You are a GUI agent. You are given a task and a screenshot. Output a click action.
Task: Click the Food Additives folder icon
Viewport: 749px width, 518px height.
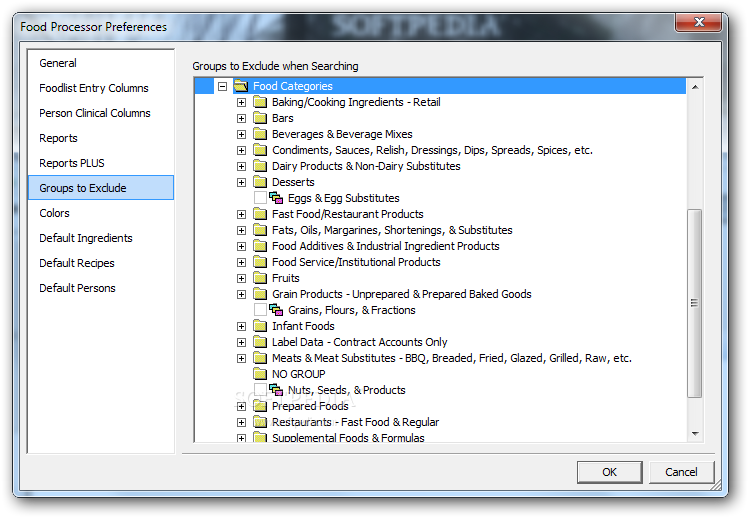[260, 246]
